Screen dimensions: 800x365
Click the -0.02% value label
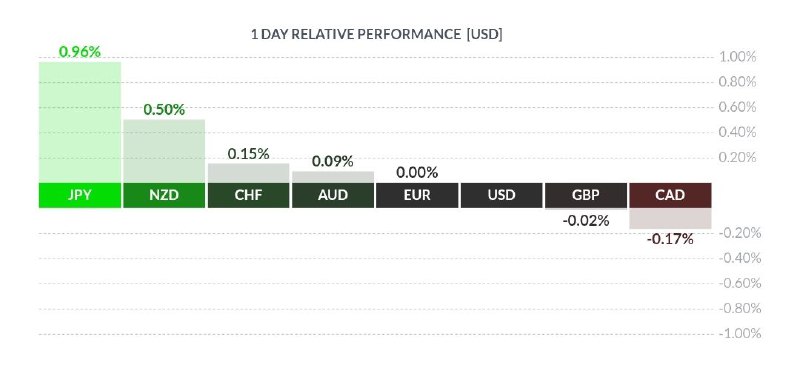(x=586, y=221)
